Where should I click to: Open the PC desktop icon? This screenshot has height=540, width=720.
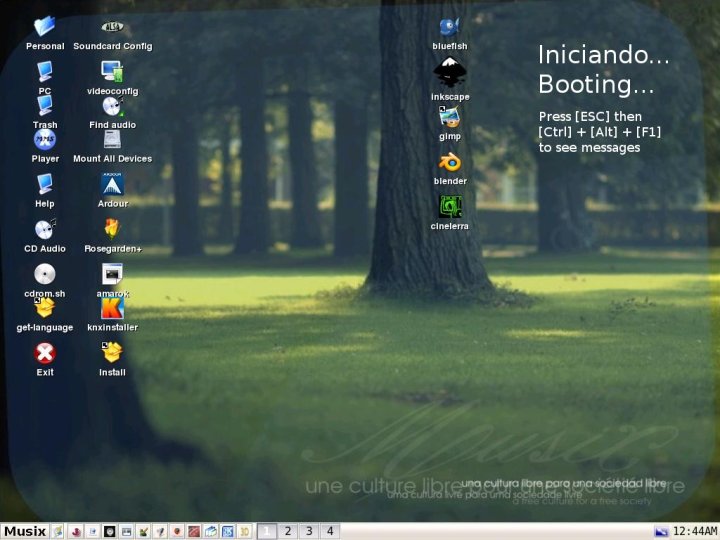pos(45,72)
